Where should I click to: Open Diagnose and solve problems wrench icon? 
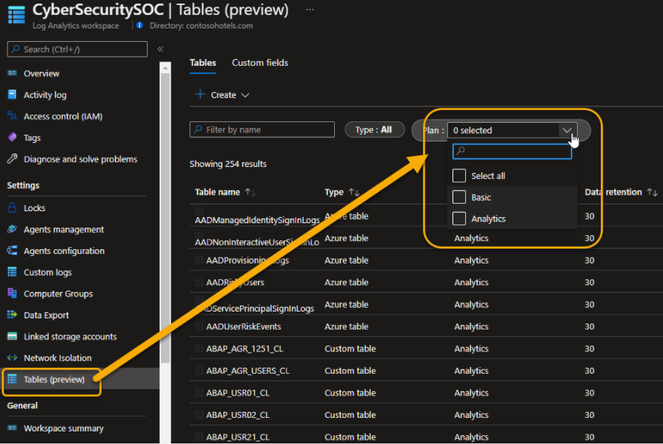(x=12, y=159)
